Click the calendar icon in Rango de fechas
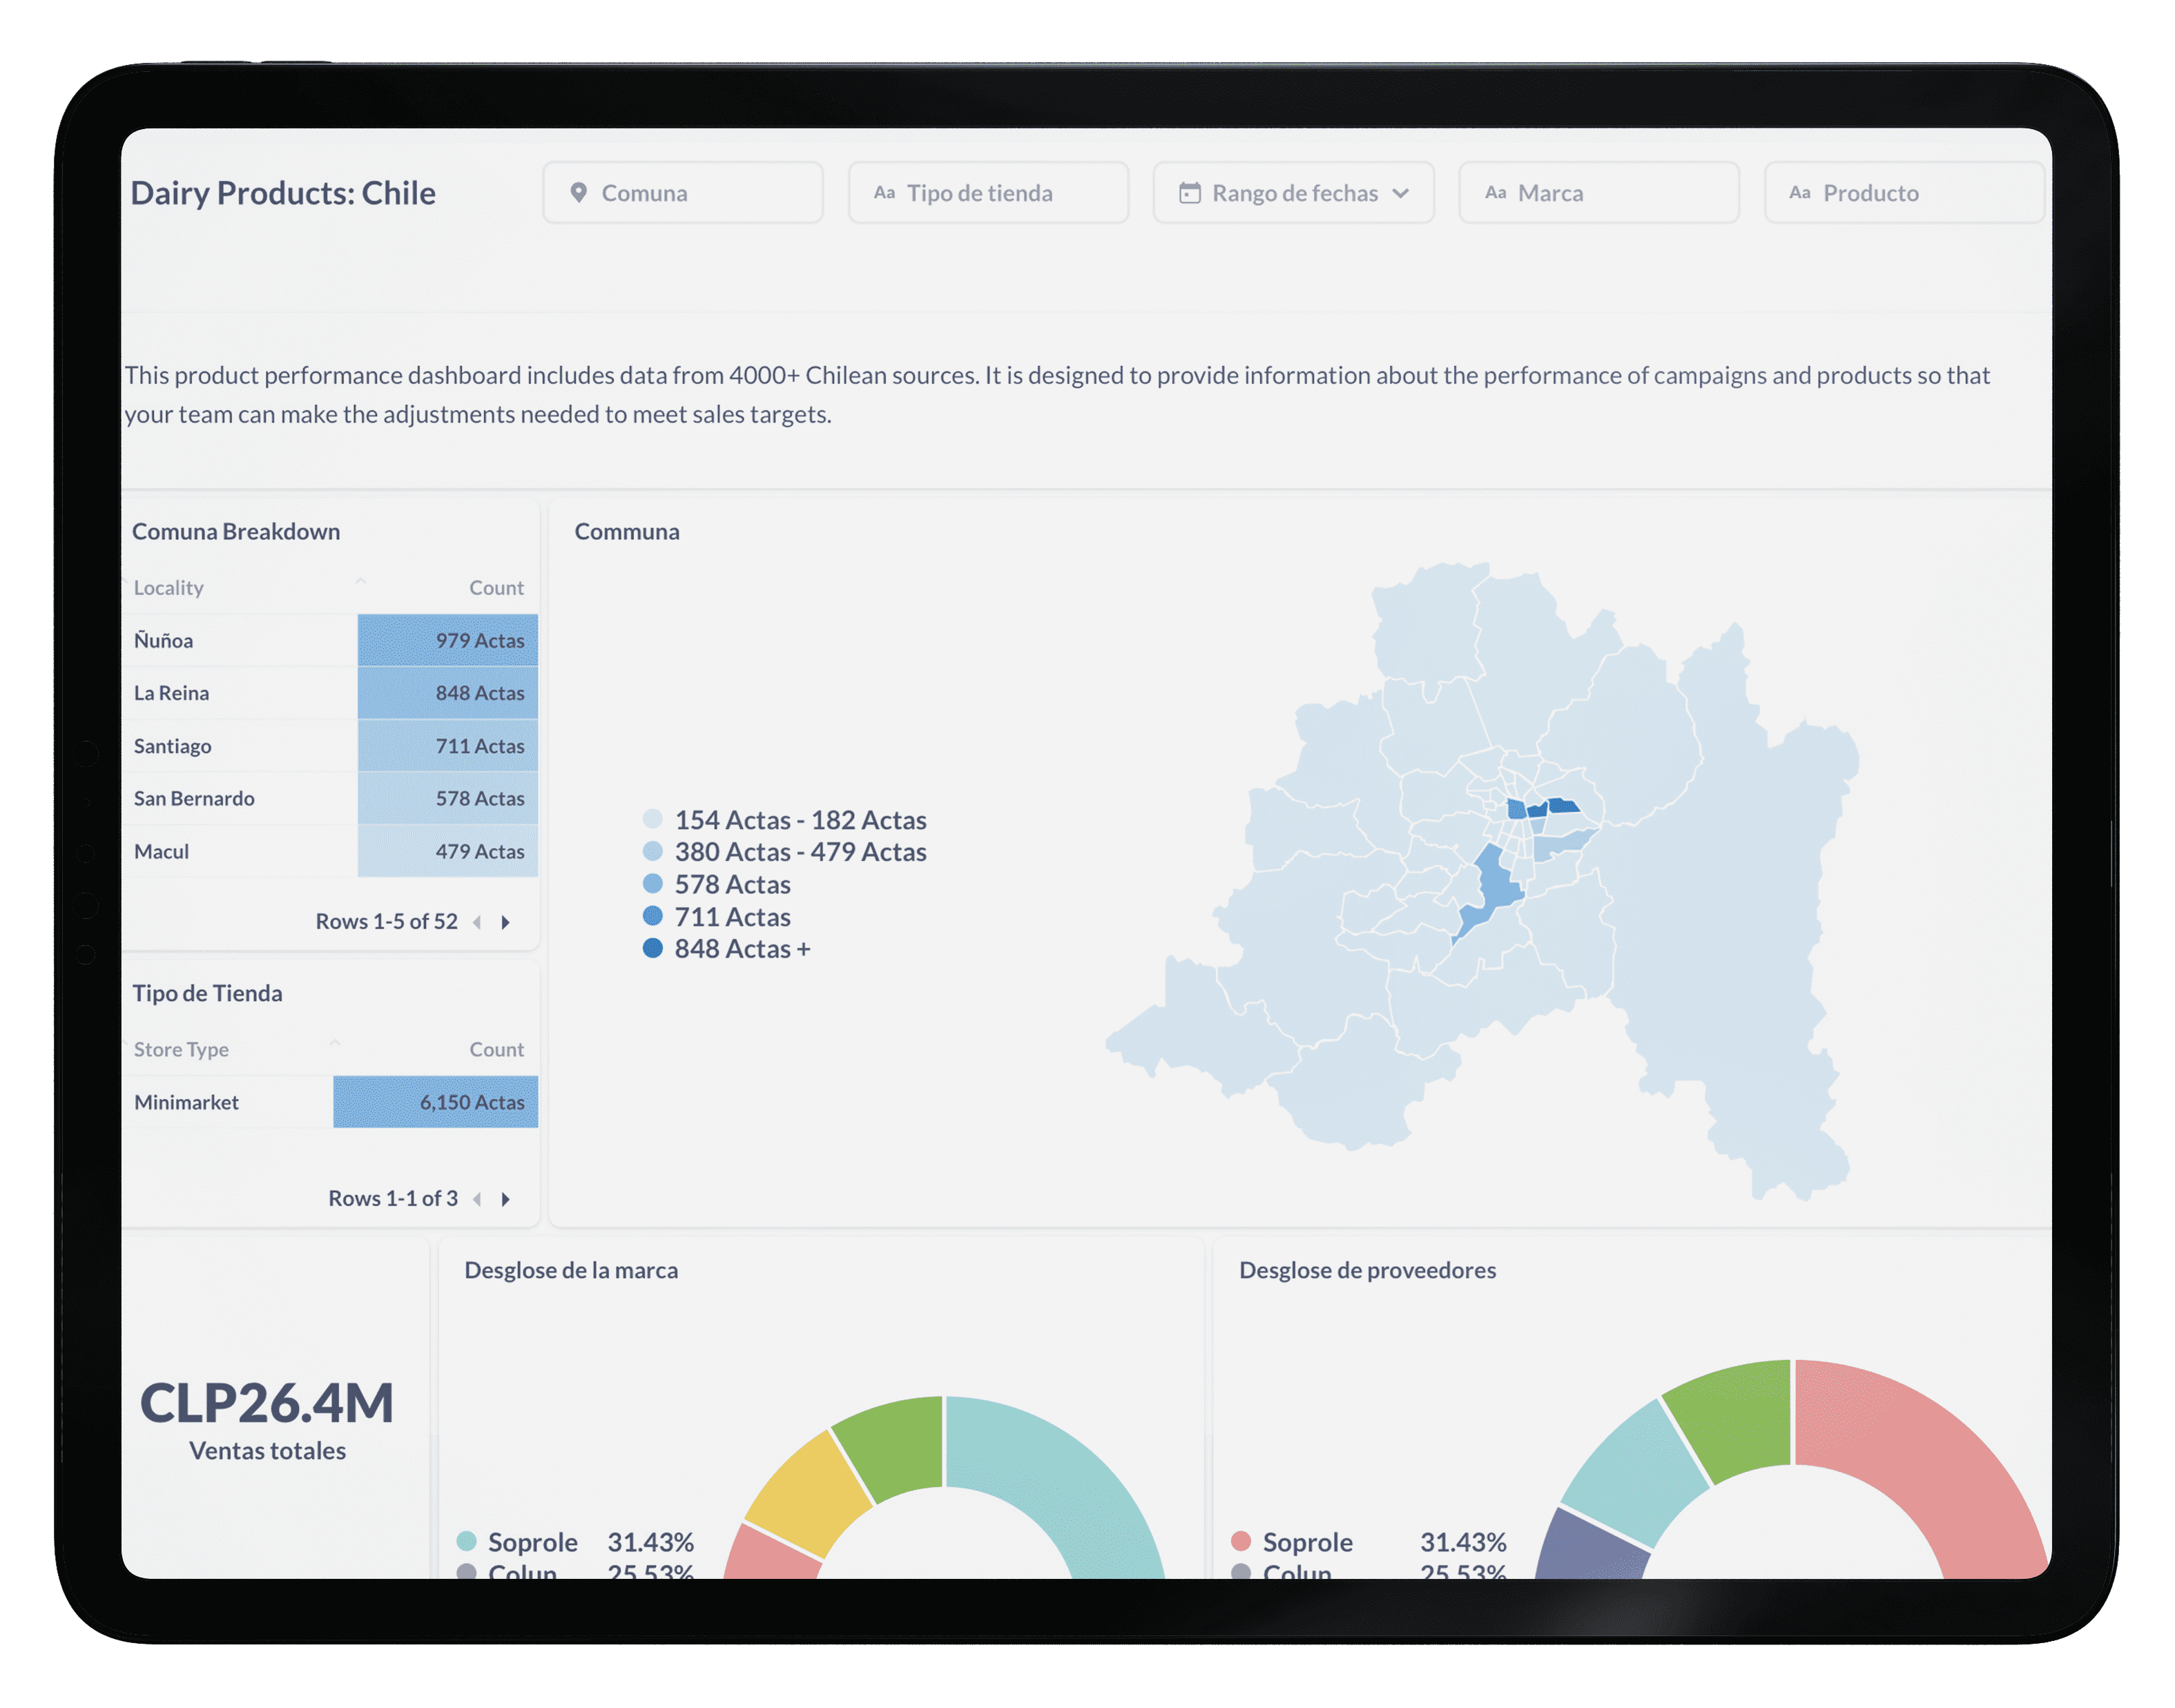The image size is (2175, 1708). click(1189, 192)
